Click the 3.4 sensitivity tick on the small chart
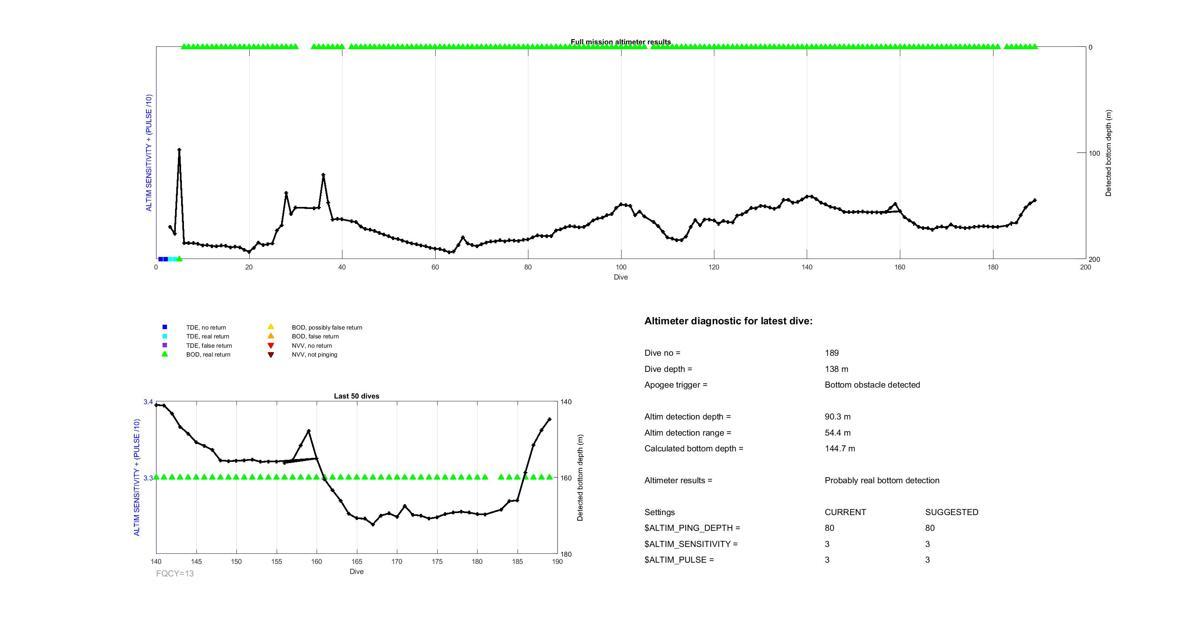Image resolution: width=1200 pixels, height=622 pixels. pyautogui.click(x=148, y=402)
